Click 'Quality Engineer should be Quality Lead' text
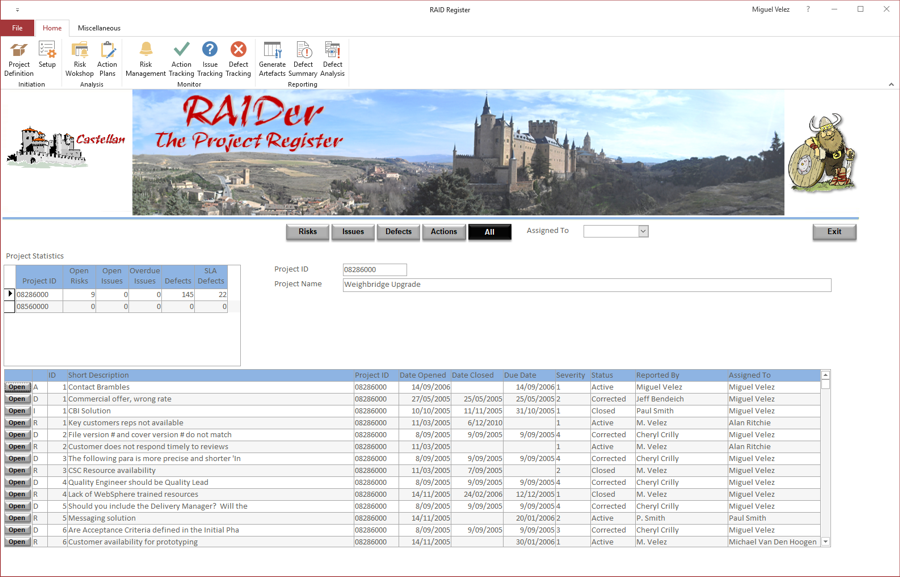 [138, 482]
